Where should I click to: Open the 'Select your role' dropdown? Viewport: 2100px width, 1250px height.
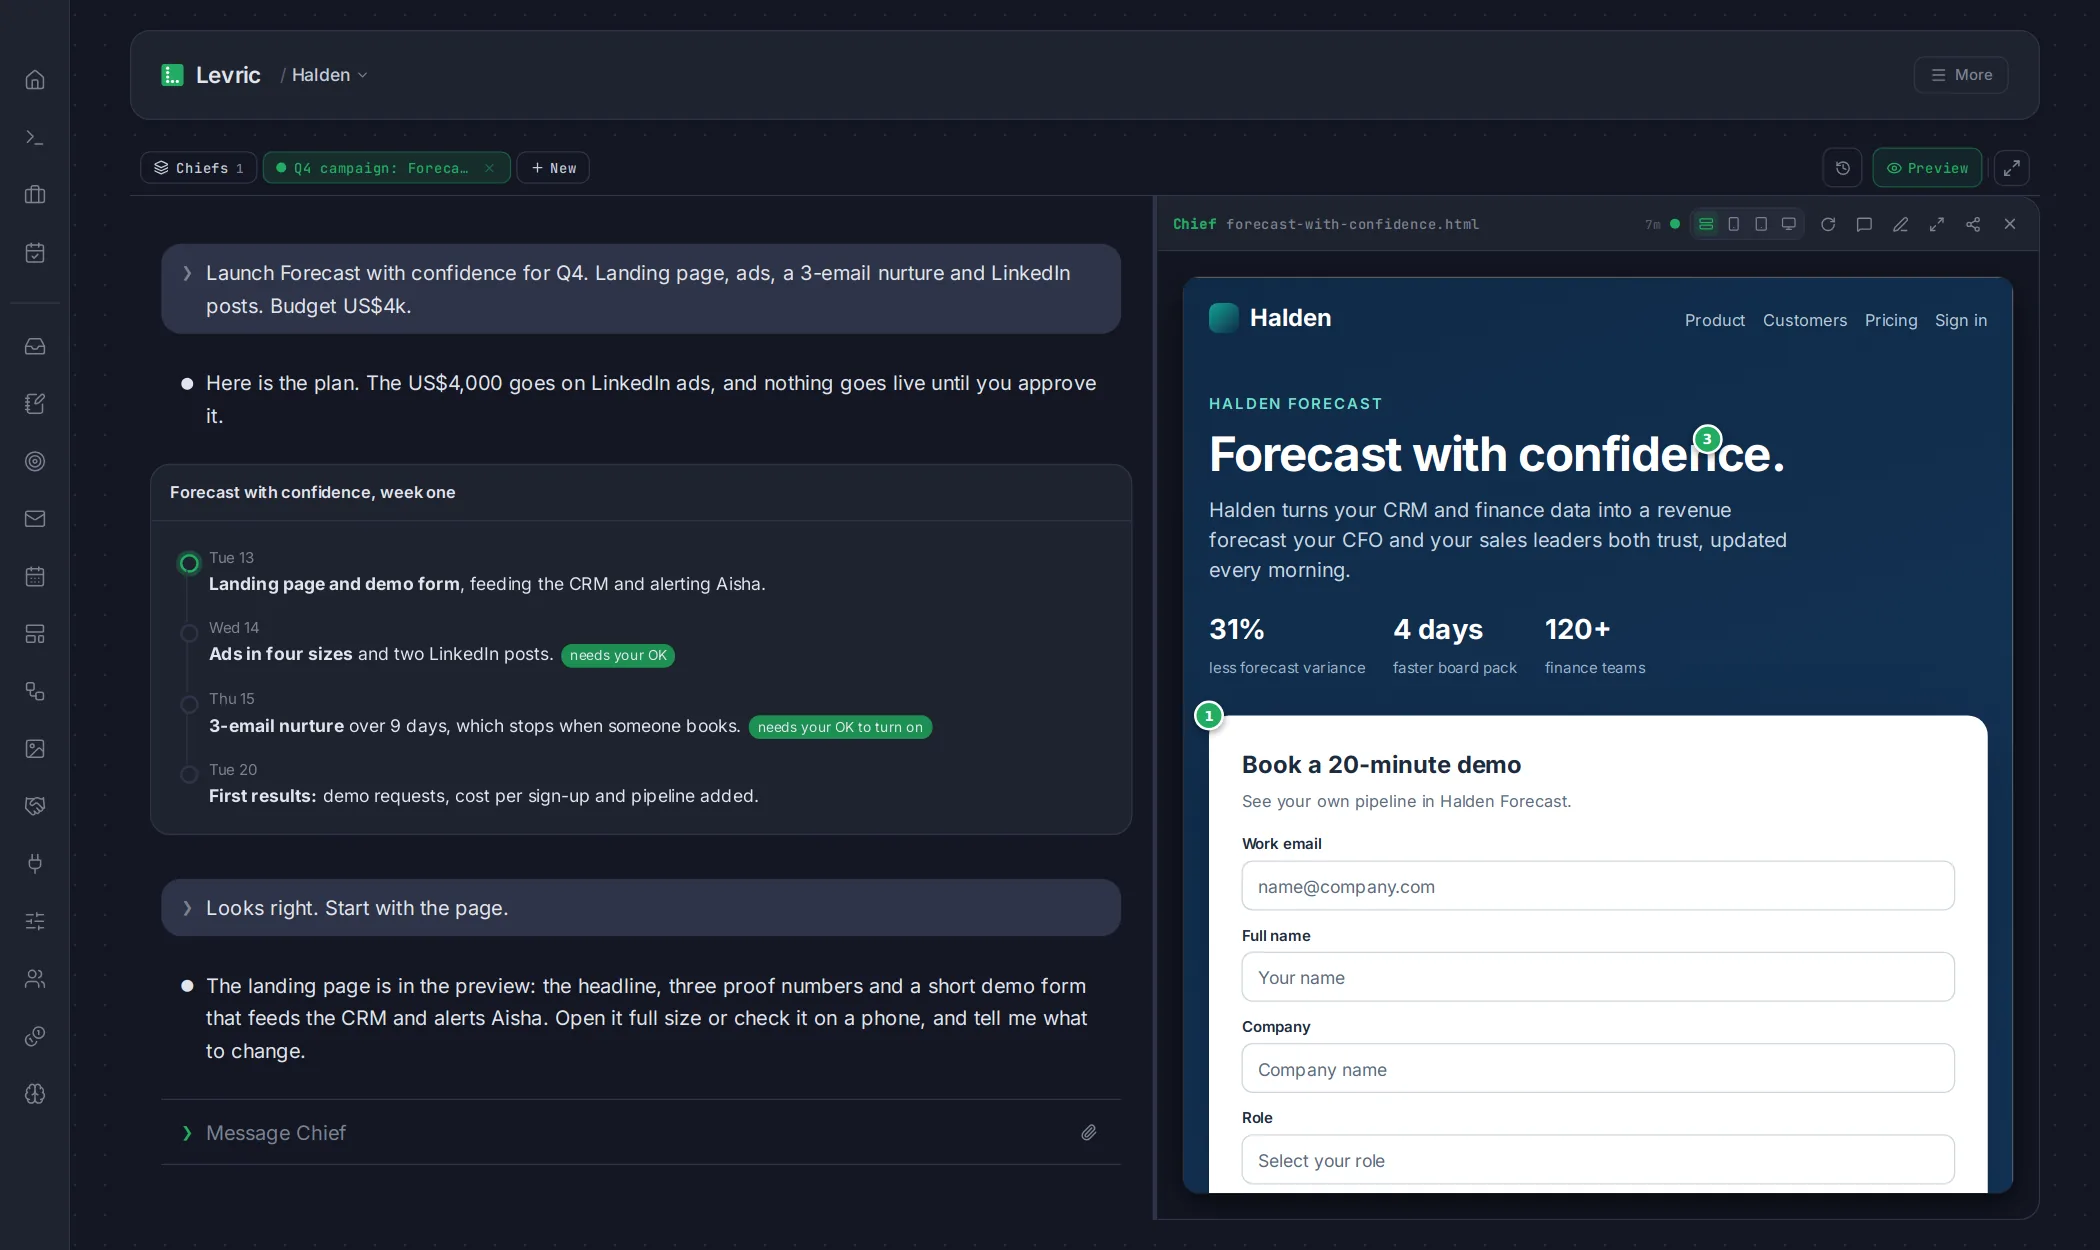pos(1598,1160)
